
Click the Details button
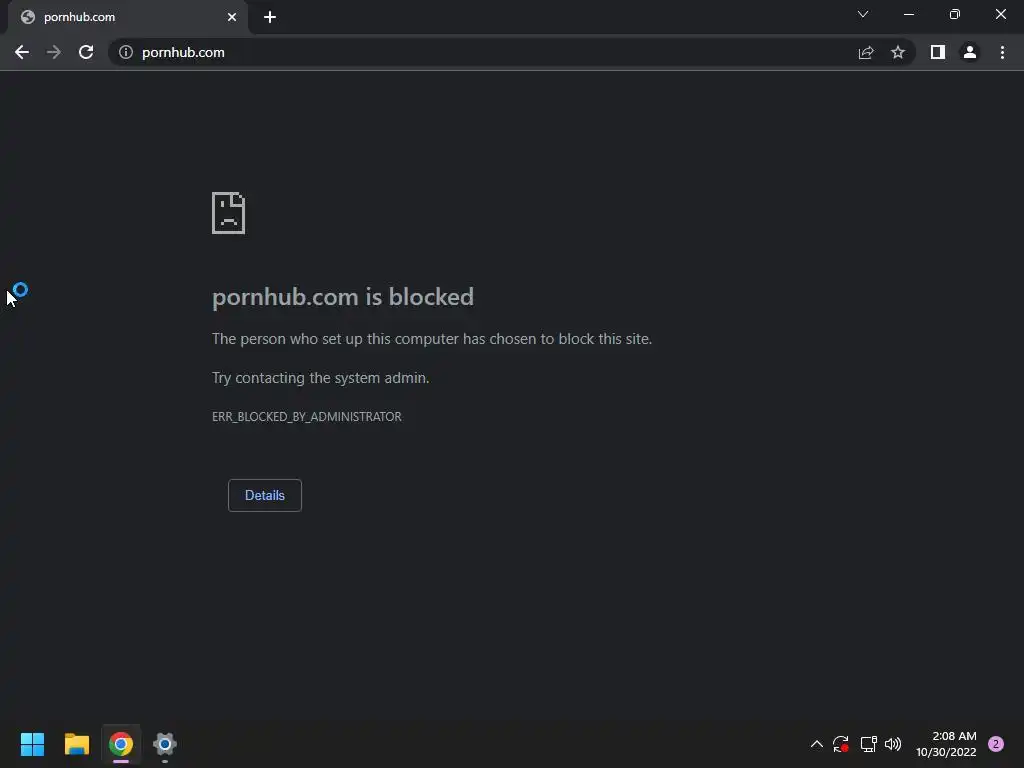pyautogui.click(x=264, y=495)
